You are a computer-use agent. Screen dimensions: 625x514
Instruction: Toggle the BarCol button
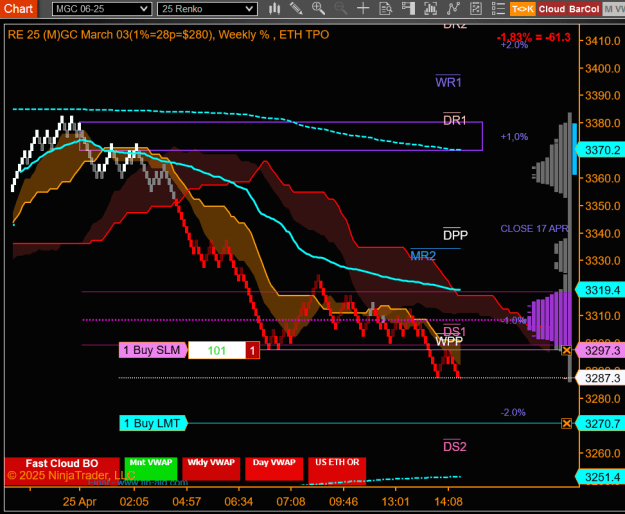point(584,9)
